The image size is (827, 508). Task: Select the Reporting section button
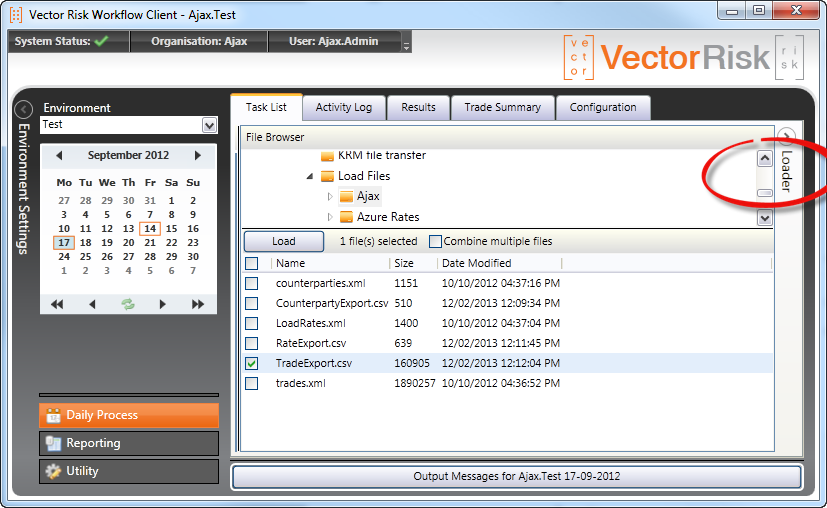pos(129,444)
